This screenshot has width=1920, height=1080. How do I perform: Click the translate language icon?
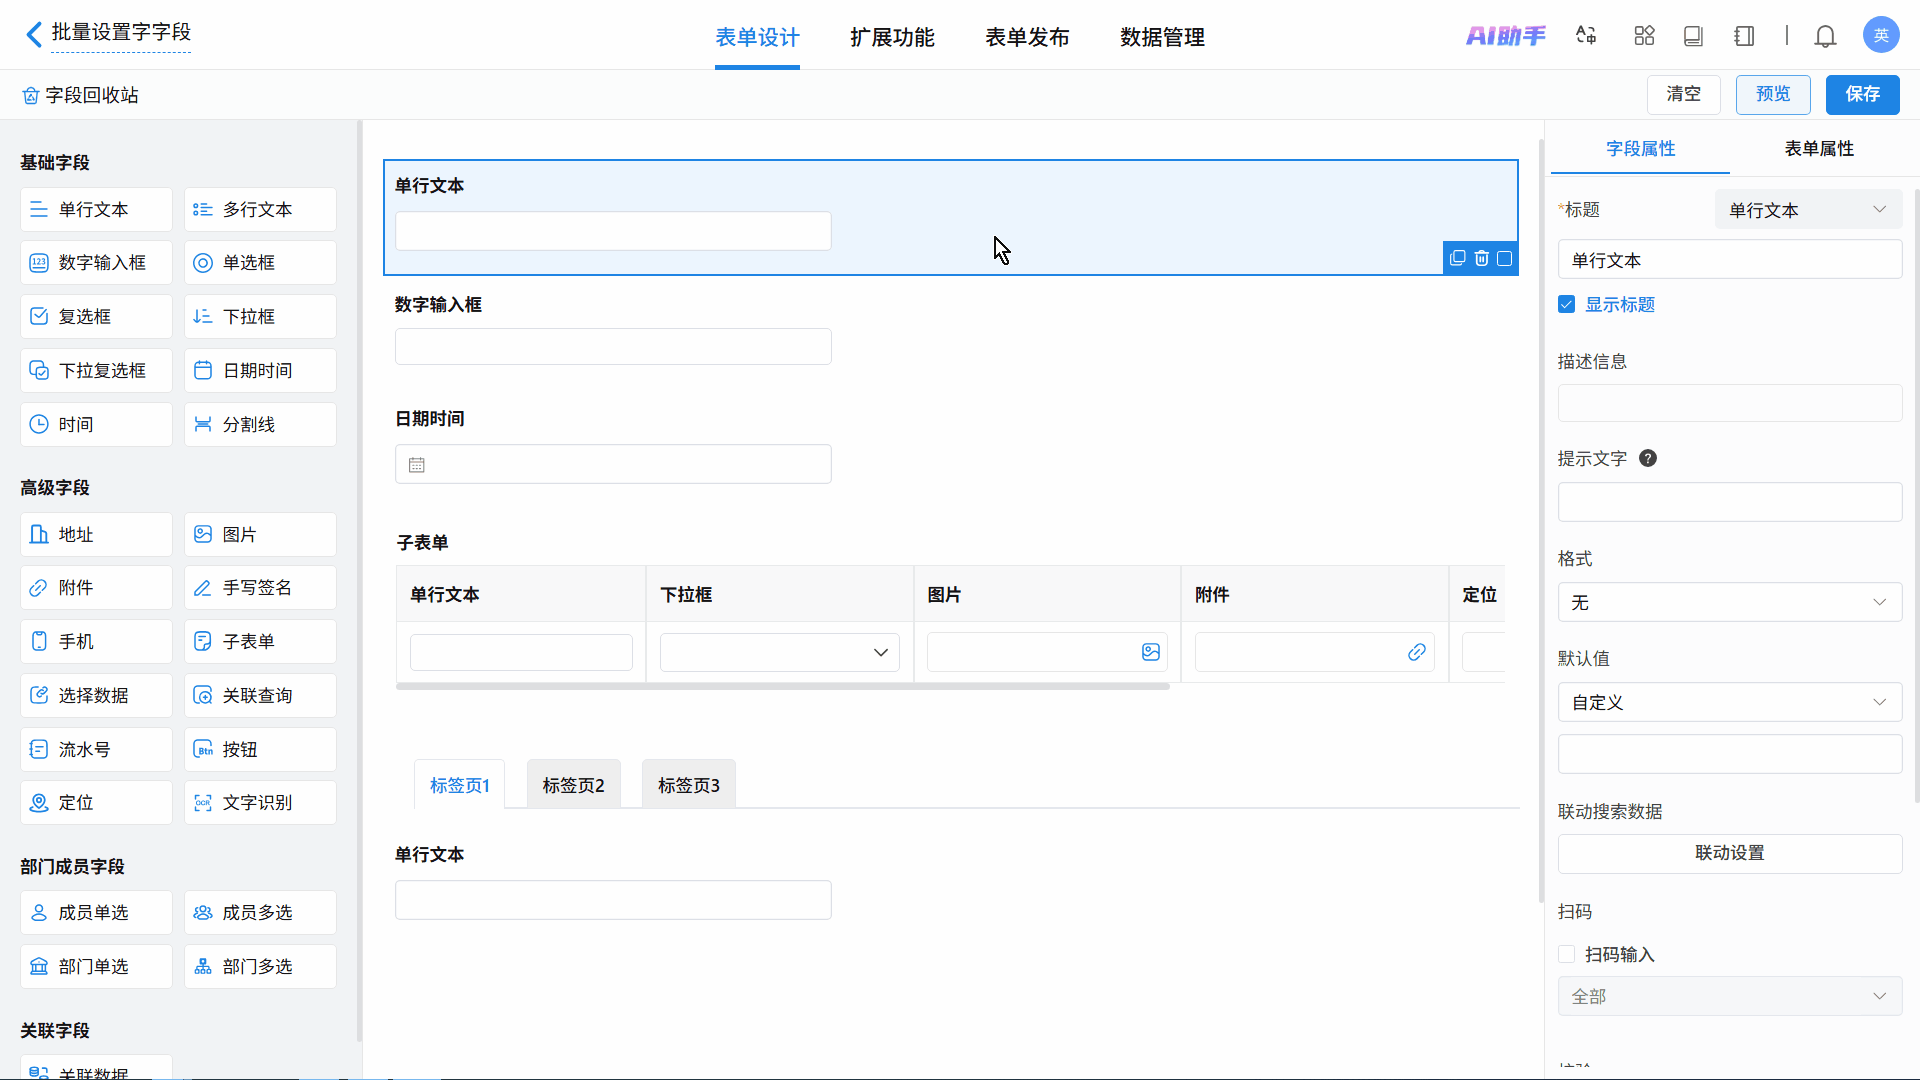coord(1586,36)
